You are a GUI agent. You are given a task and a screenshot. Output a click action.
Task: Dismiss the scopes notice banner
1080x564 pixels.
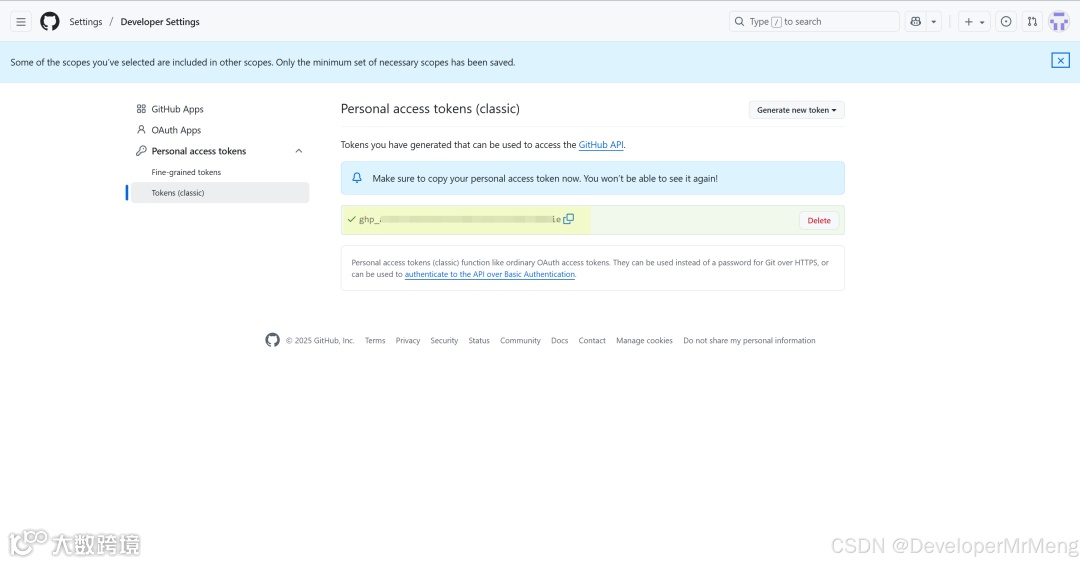coord(1061,61)
